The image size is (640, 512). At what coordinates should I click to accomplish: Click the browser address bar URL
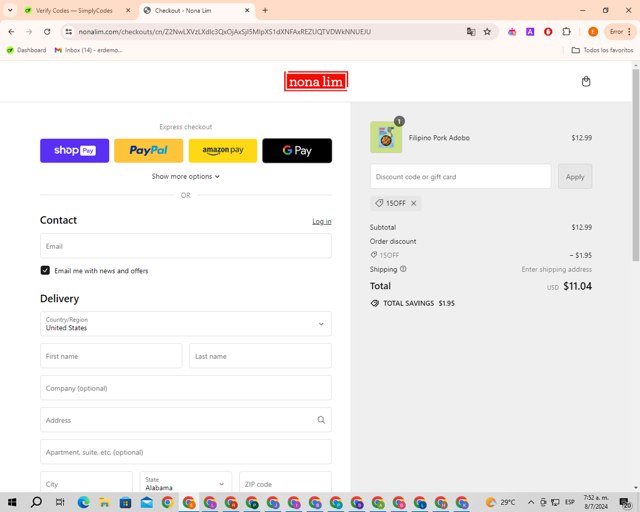tap(225, 31)
